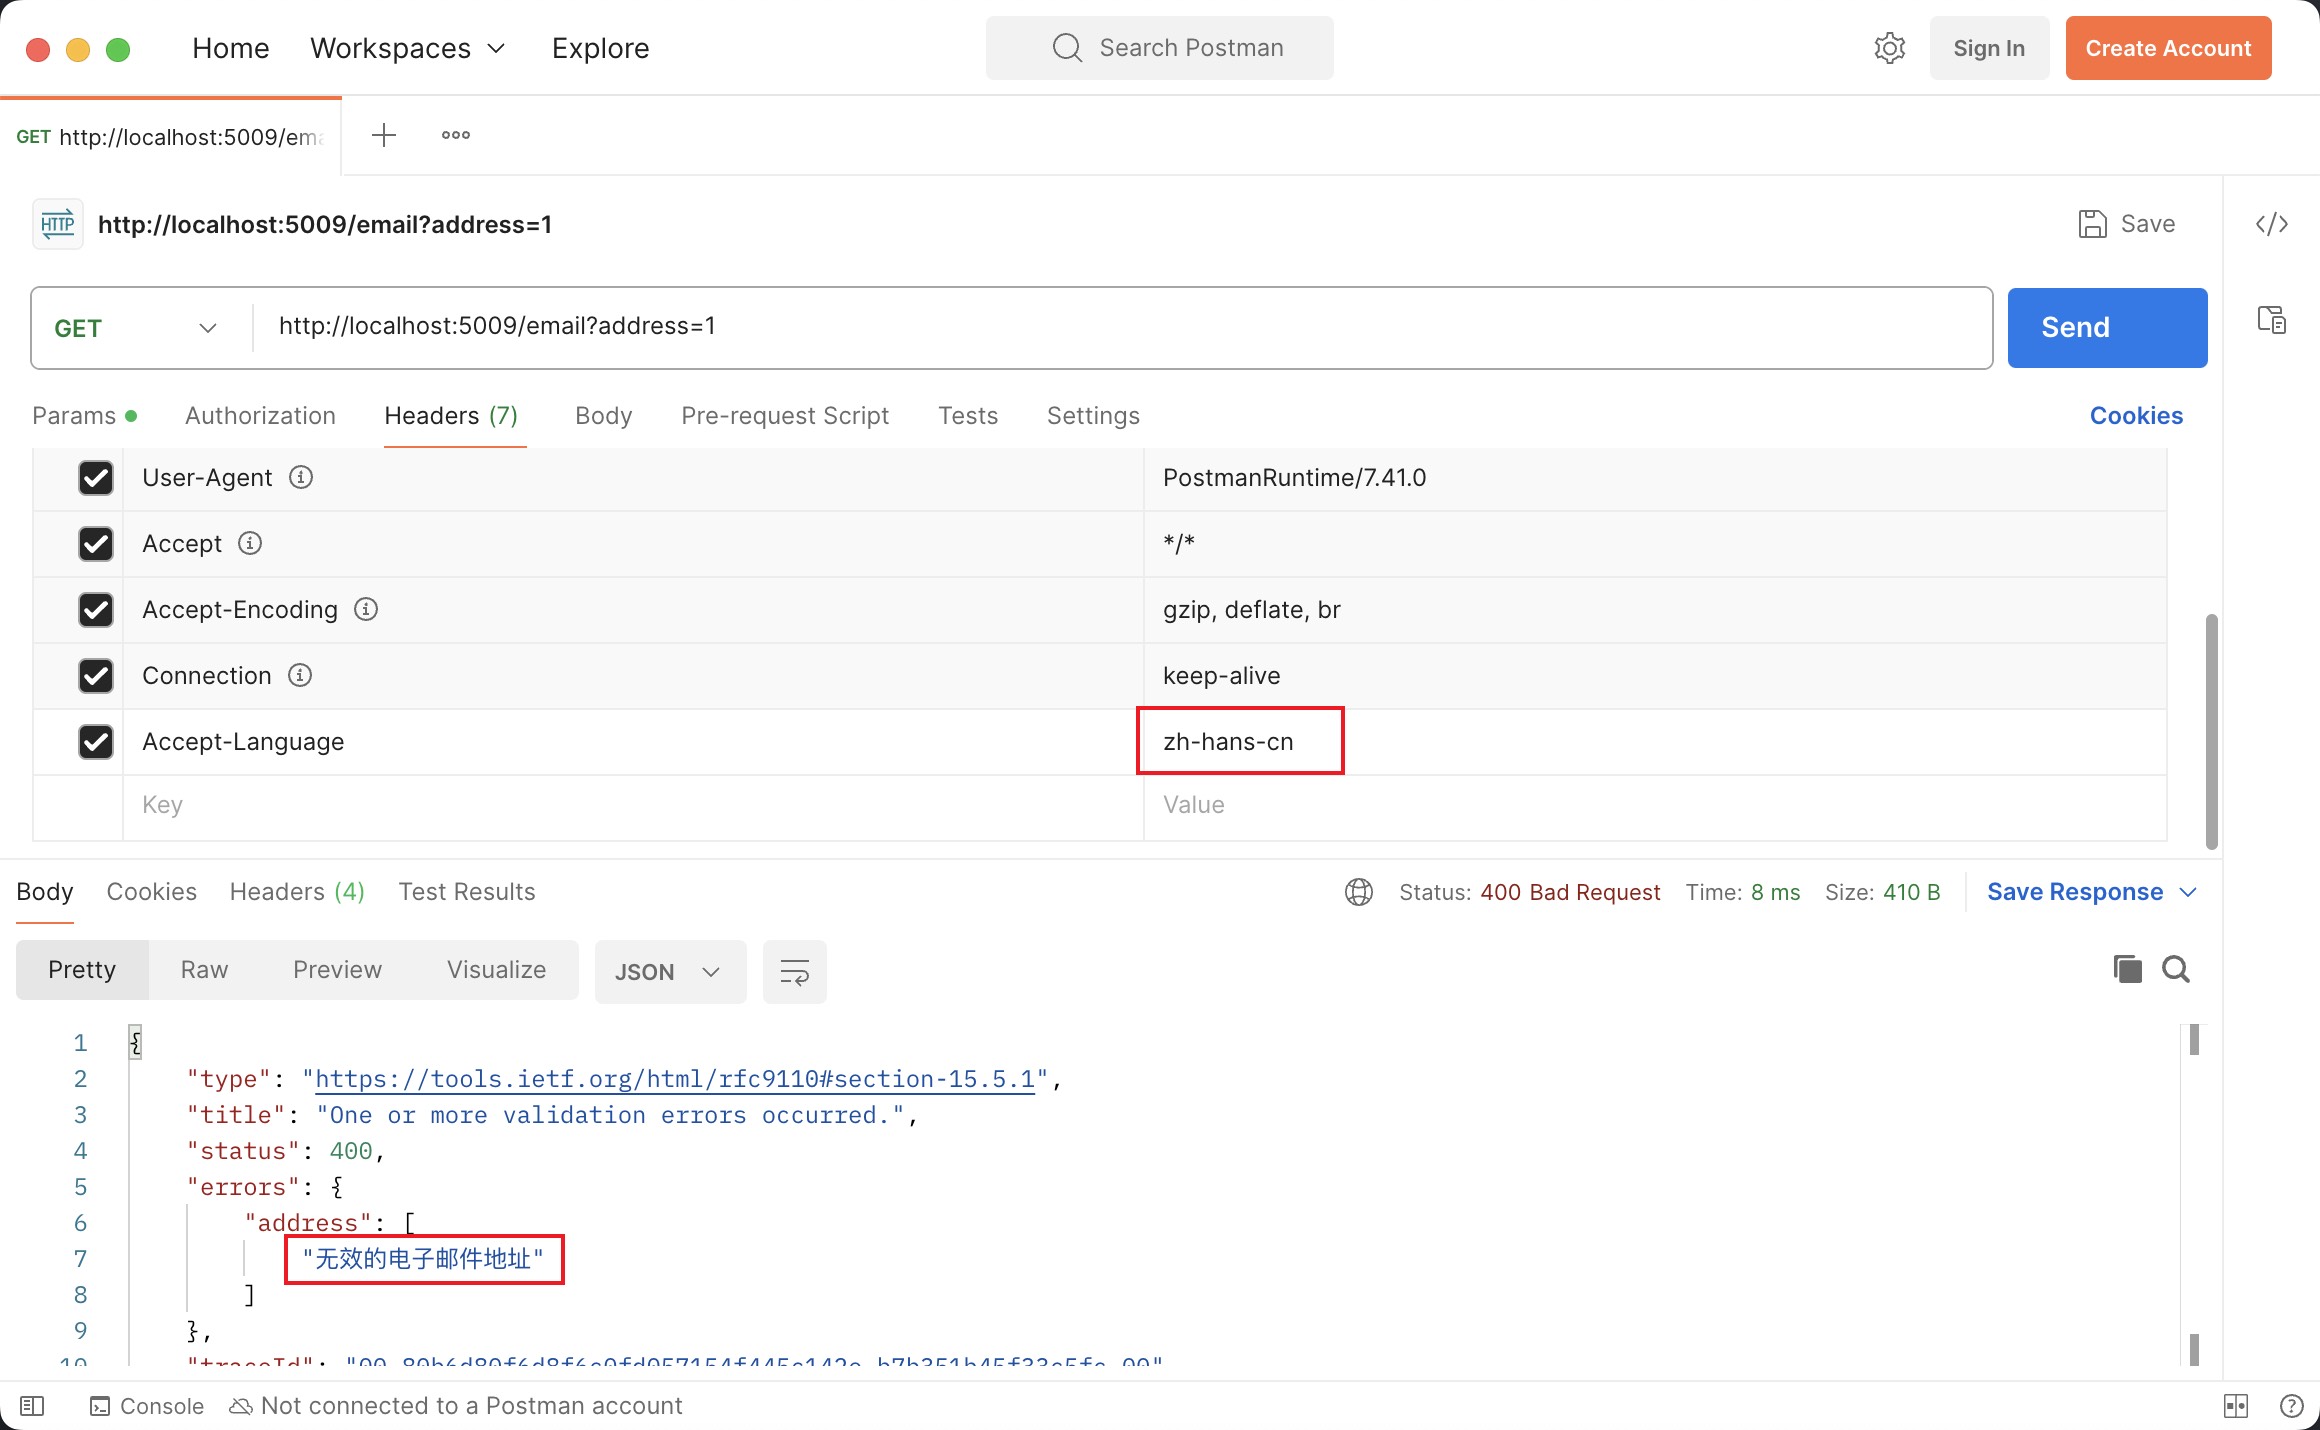Toggle the Accept-Language checkbox
The height and width of the screenshot is (1430, 2320).
pyautogui.click(x=93, y=741)
